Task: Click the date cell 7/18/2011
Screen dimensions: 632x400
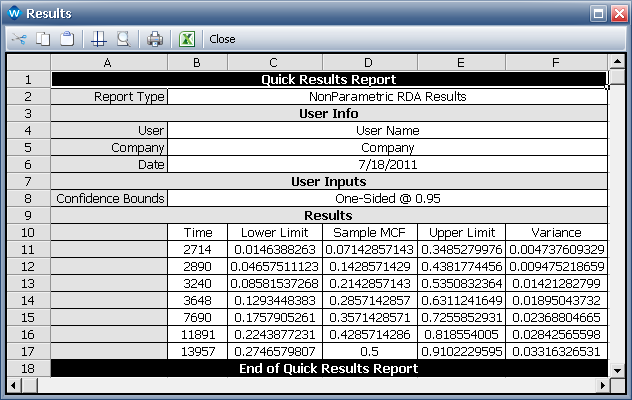Action: click(386, 164)
